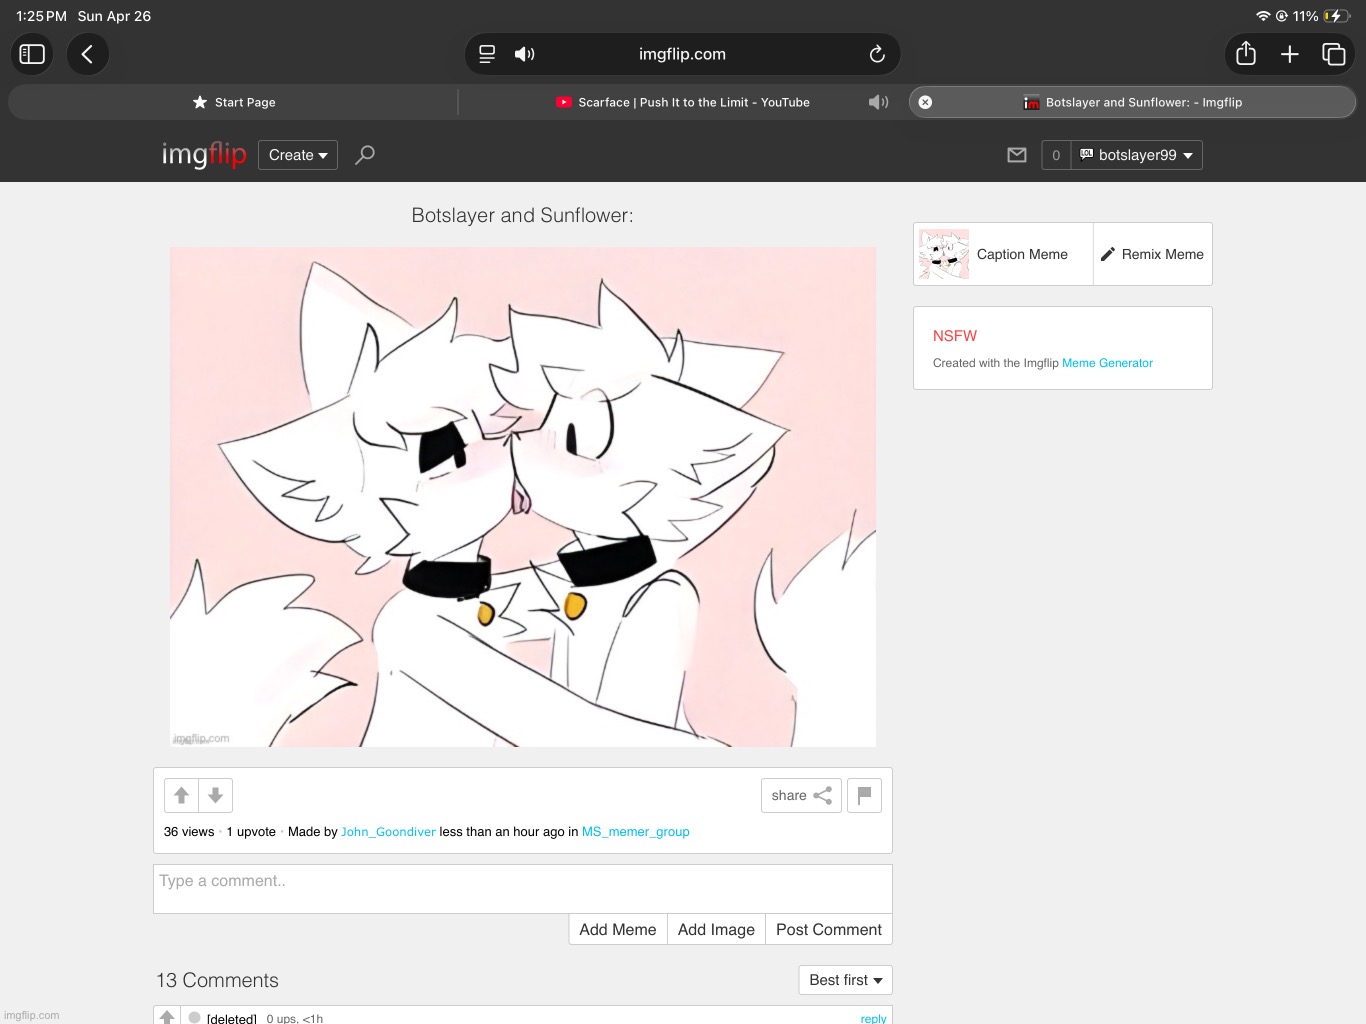This screenshot has height=1024, width=1366.
Task: Click the Add Image button
Action: [716, 929]
